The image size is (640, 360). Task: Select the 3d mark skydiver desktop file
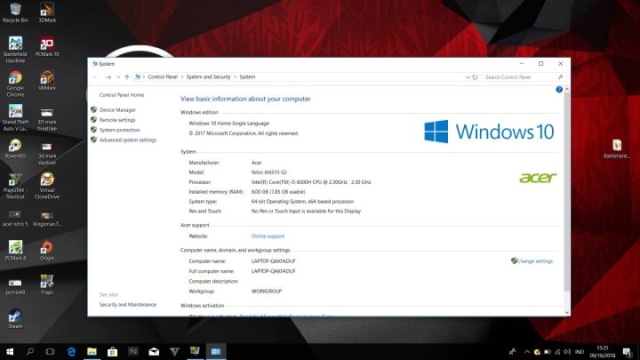[x=47, y=153]
